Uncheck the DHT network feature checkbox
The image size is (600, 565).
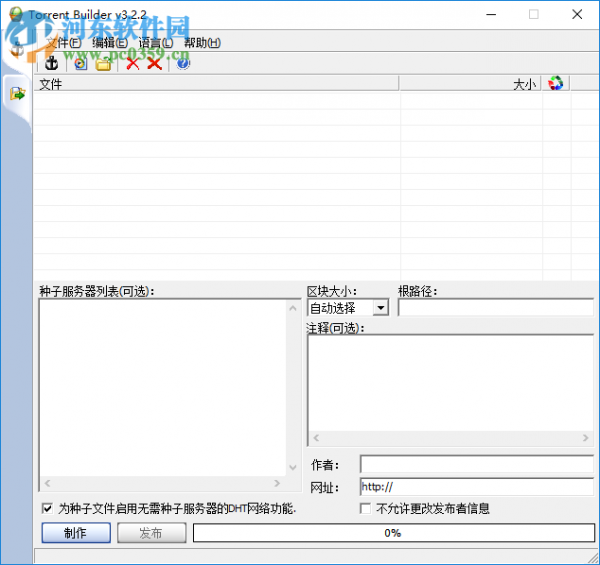(47, 508)
